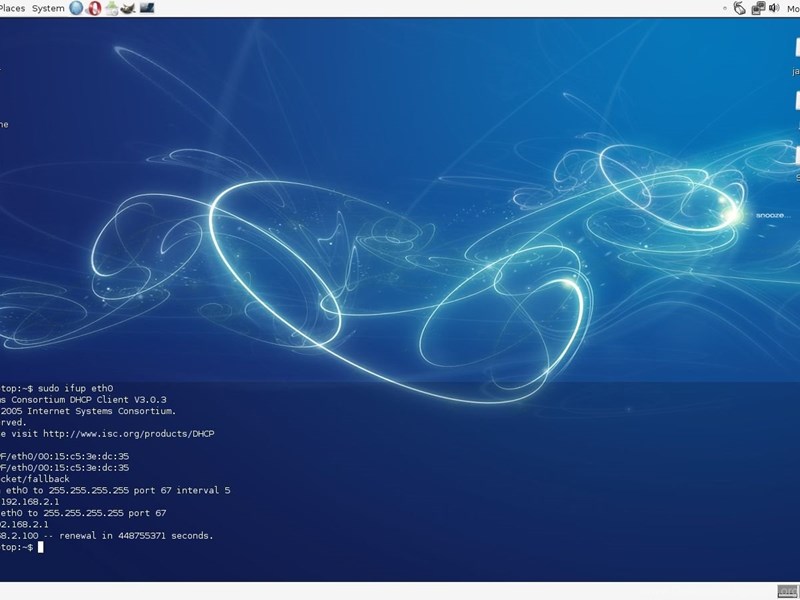The height and width of the screenshot is (600, 800).
Task: Launch the red Opera browser icon
Action: click(x=94, y=8)
